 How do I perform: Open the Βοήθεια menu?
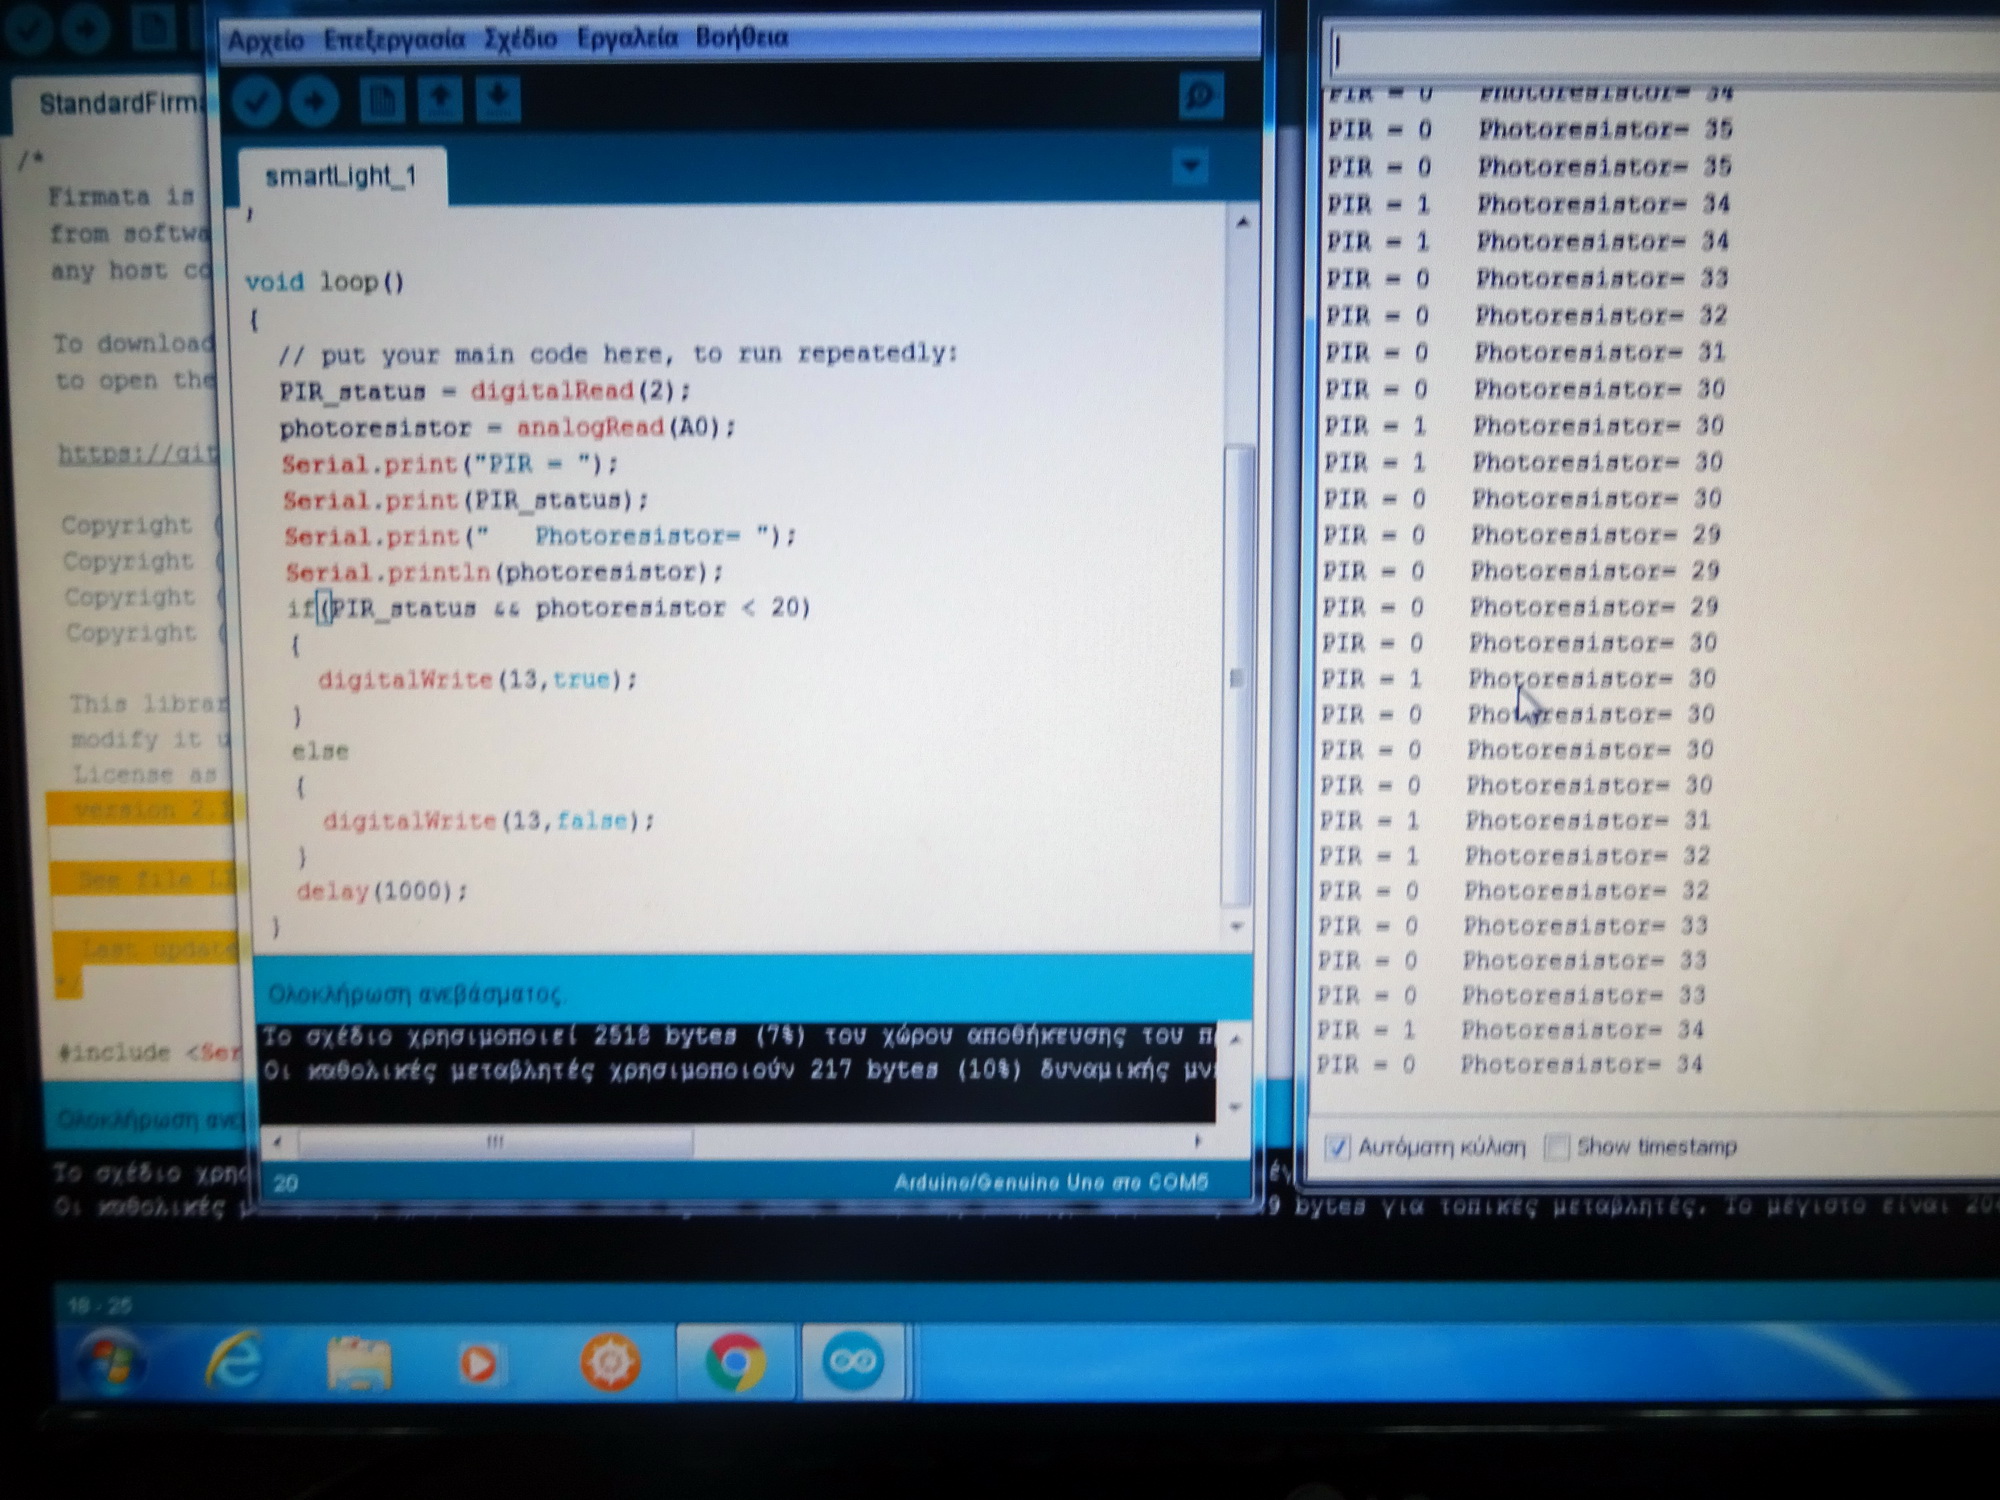(742, 37)
